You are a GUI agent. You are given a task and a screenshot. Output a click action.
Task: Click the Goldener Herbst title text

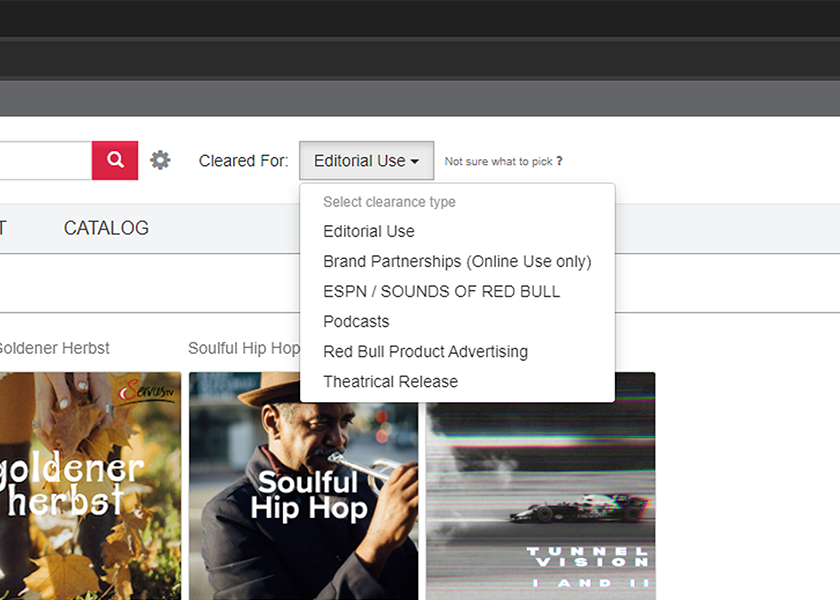click(54, 348)
